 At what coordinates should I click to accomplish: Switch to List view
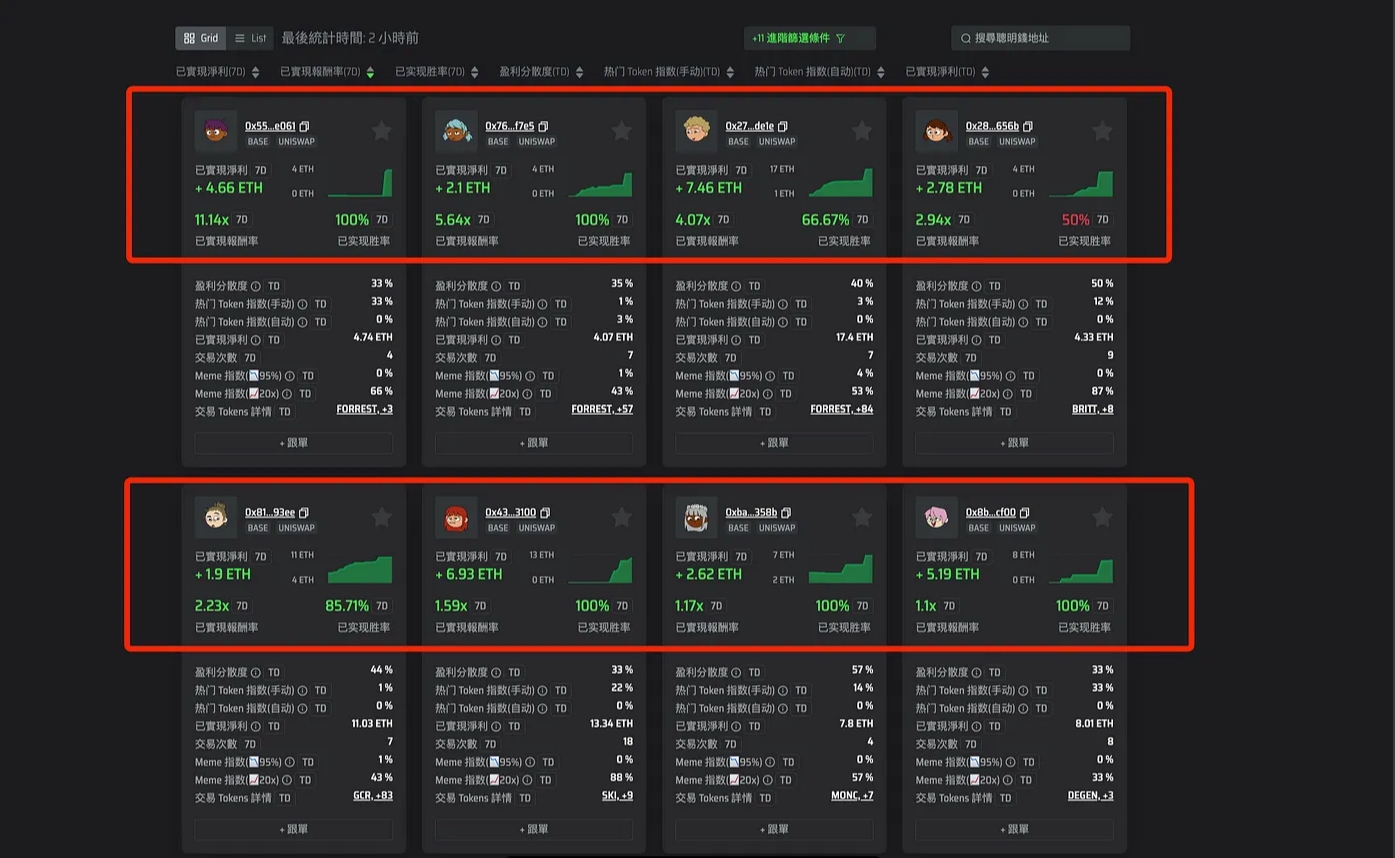click(250, 38)
